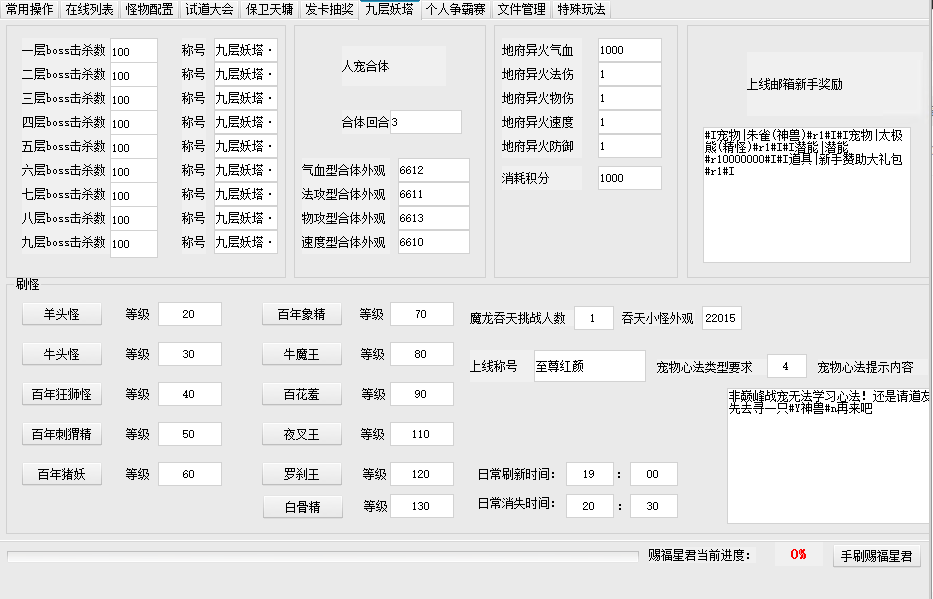Click the 百花羞 button

click(302, 394)
